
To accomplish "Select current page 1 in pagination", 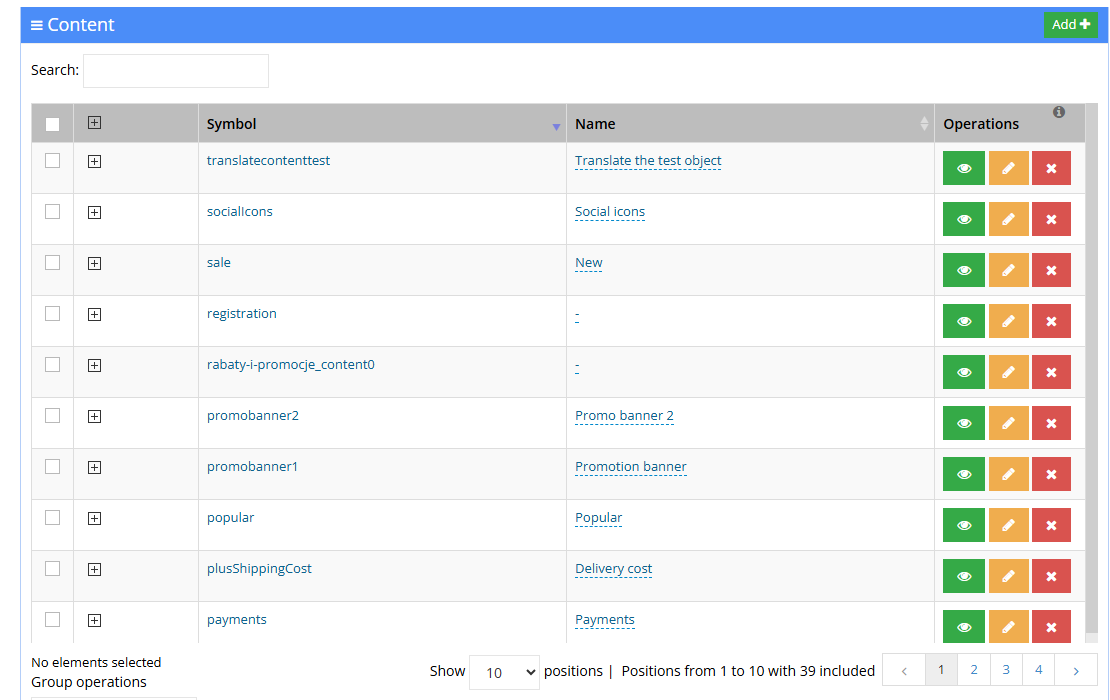I will pyautogui.click(x=941, y=670).
